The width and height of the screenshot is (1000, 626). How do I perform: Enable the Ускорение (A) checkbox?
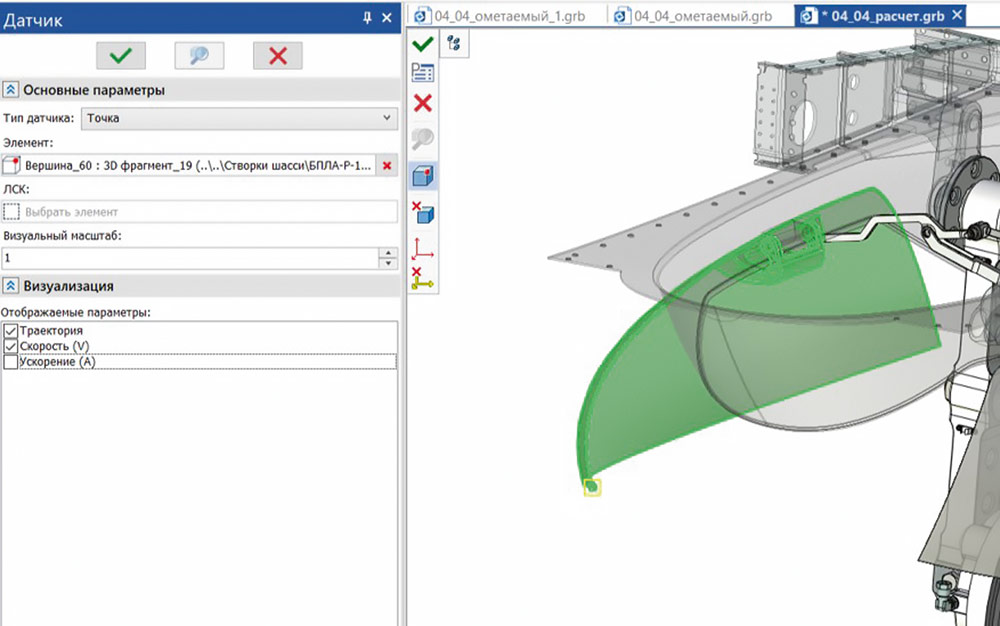click(x=11, y=362)
